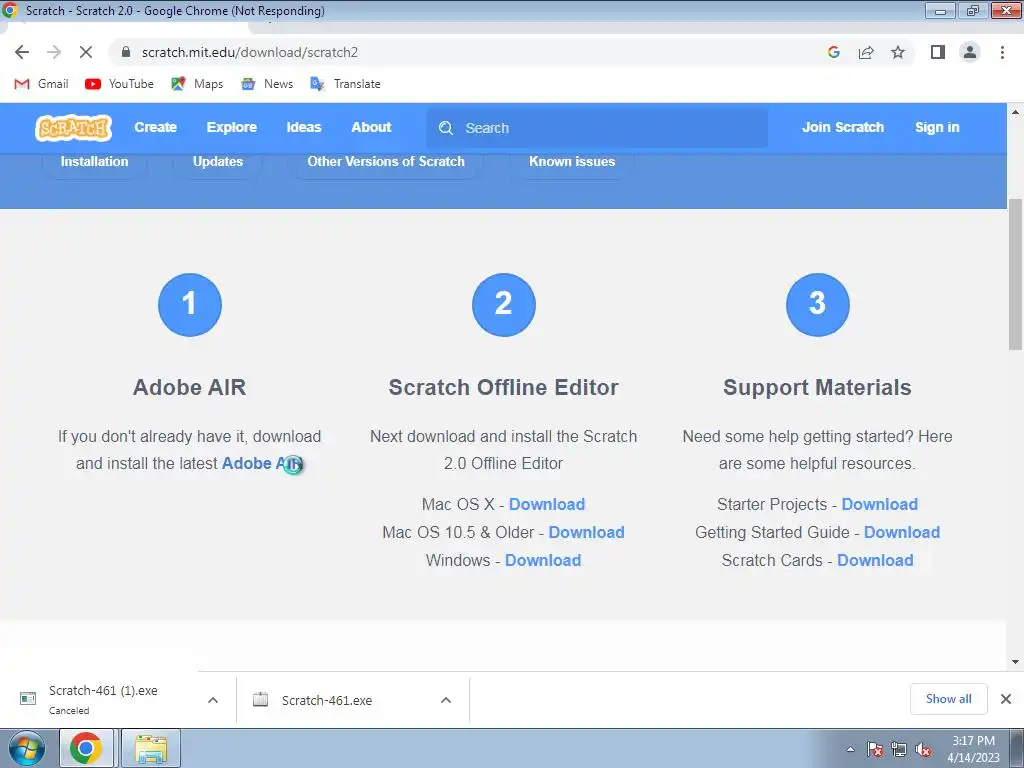Click the Windows Start button
Screen dimensions: 1024x768
(x=26, y=748)
